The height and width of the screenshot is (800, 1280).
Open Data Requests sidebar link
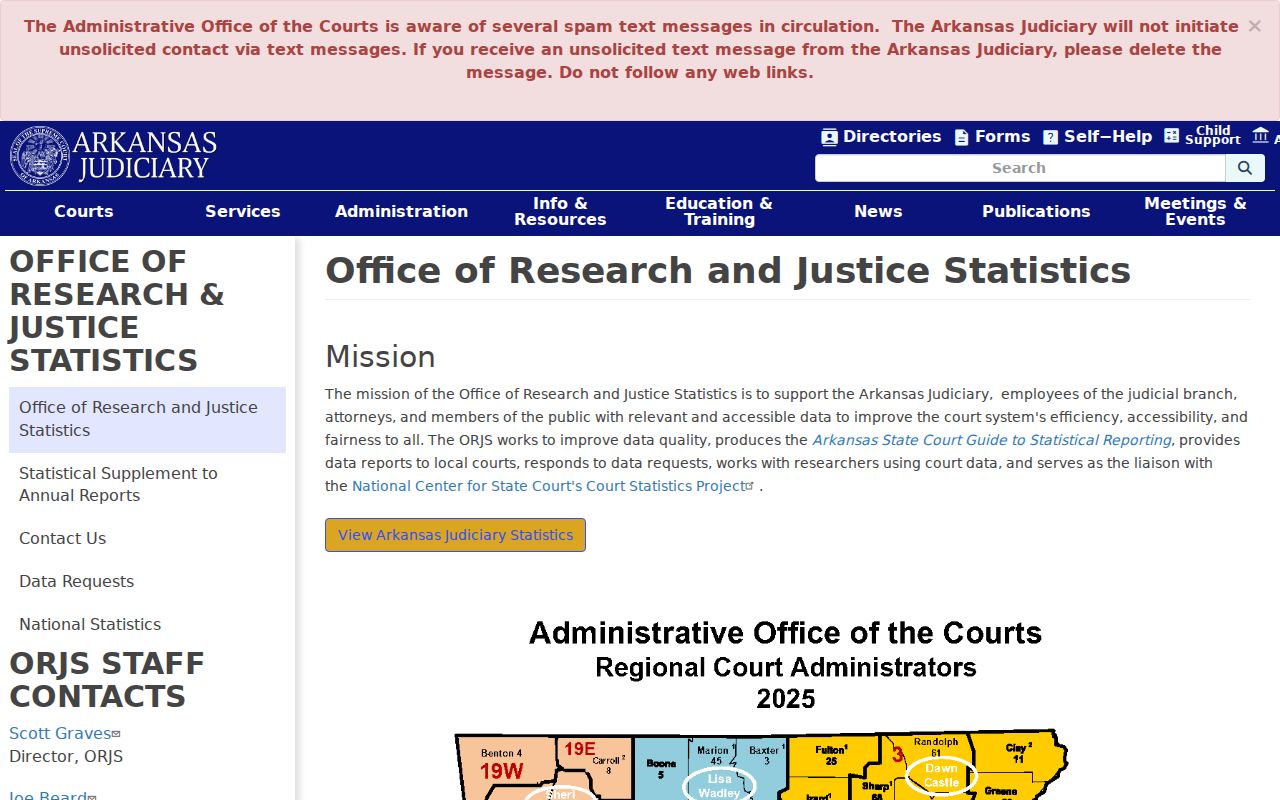coord(147,581)
